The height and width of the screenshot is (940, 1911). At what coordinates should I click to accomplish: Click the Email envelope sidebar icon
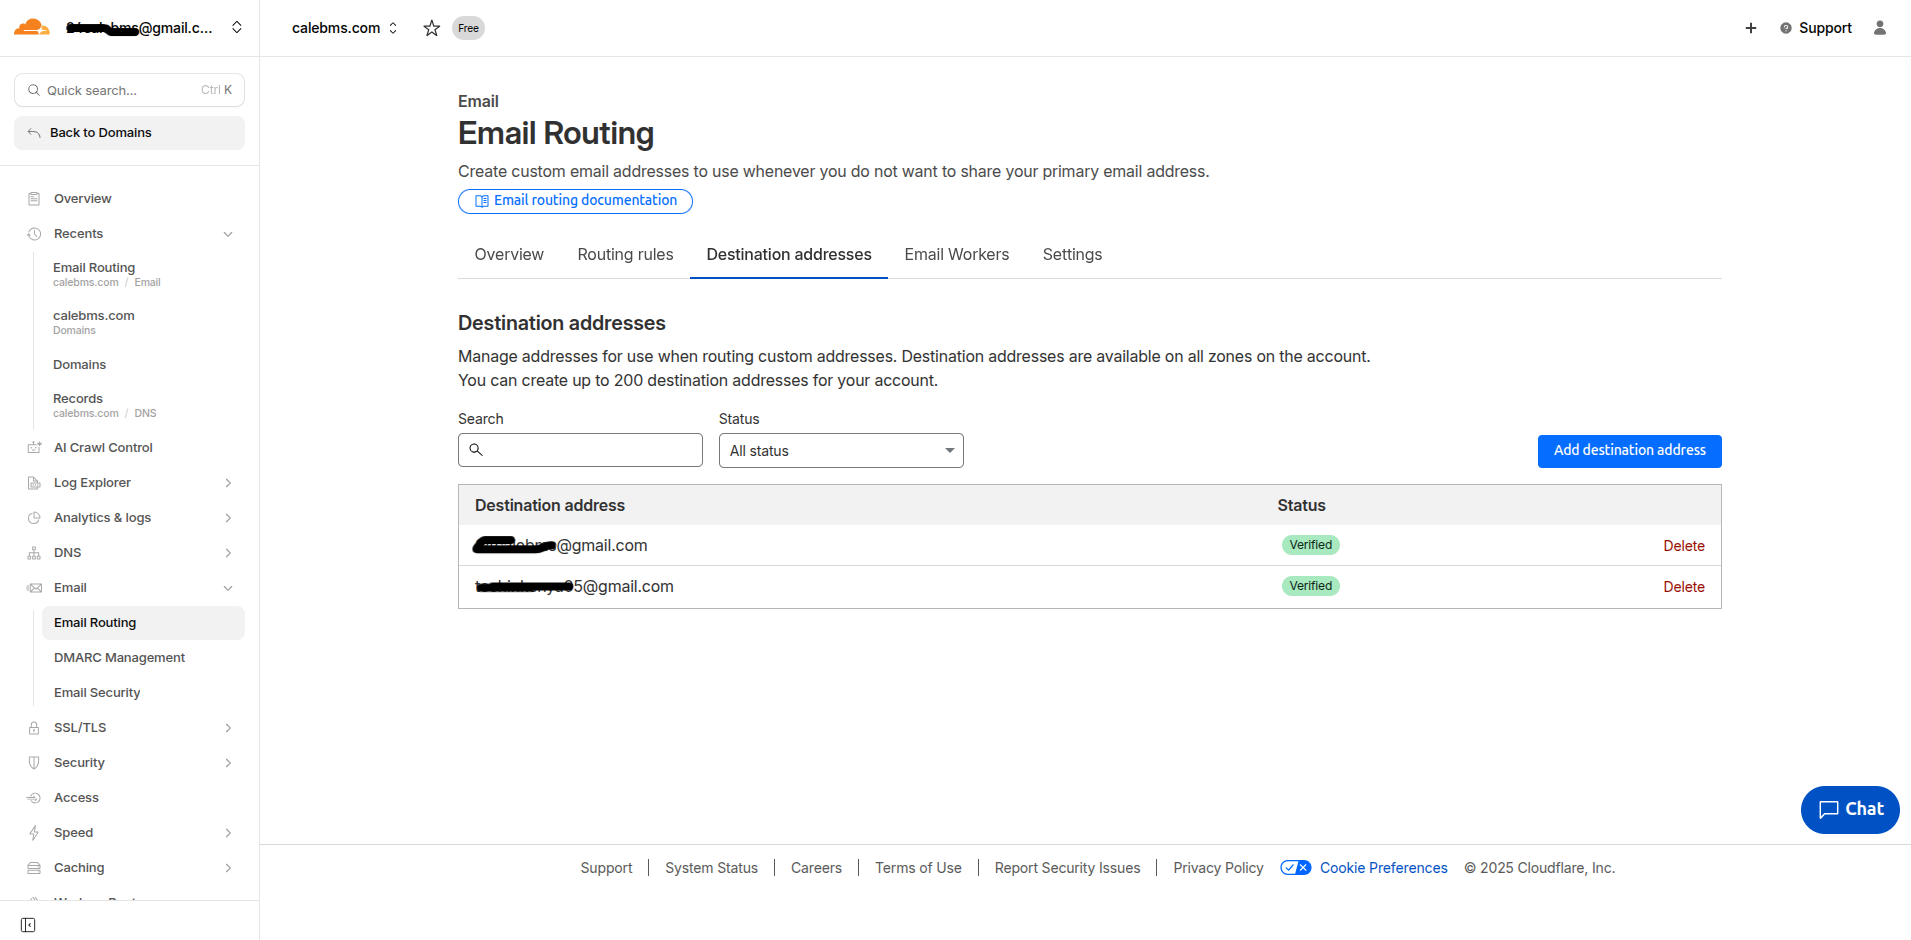pos(34,588)
